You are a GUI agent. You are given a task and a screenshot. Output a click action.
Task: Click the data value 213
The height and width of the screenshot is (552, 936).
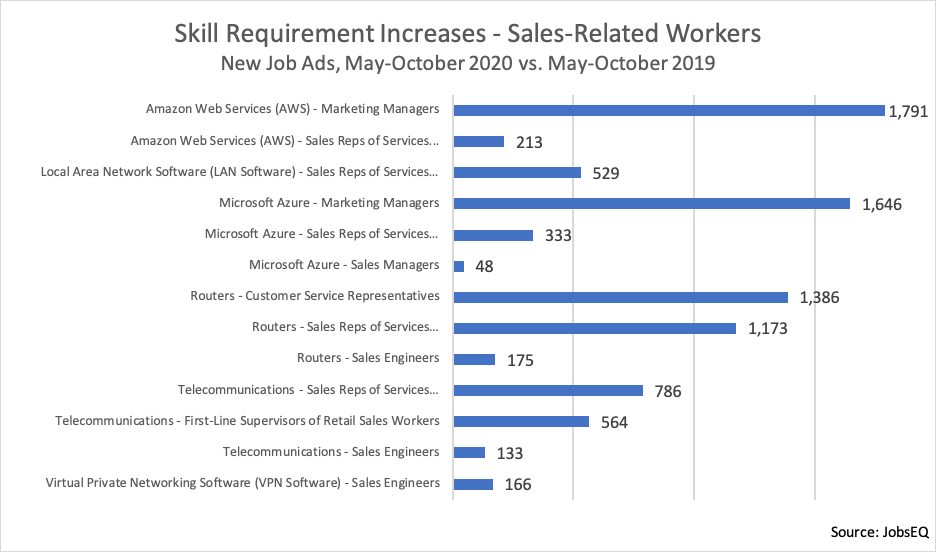(x=529, y=143)
